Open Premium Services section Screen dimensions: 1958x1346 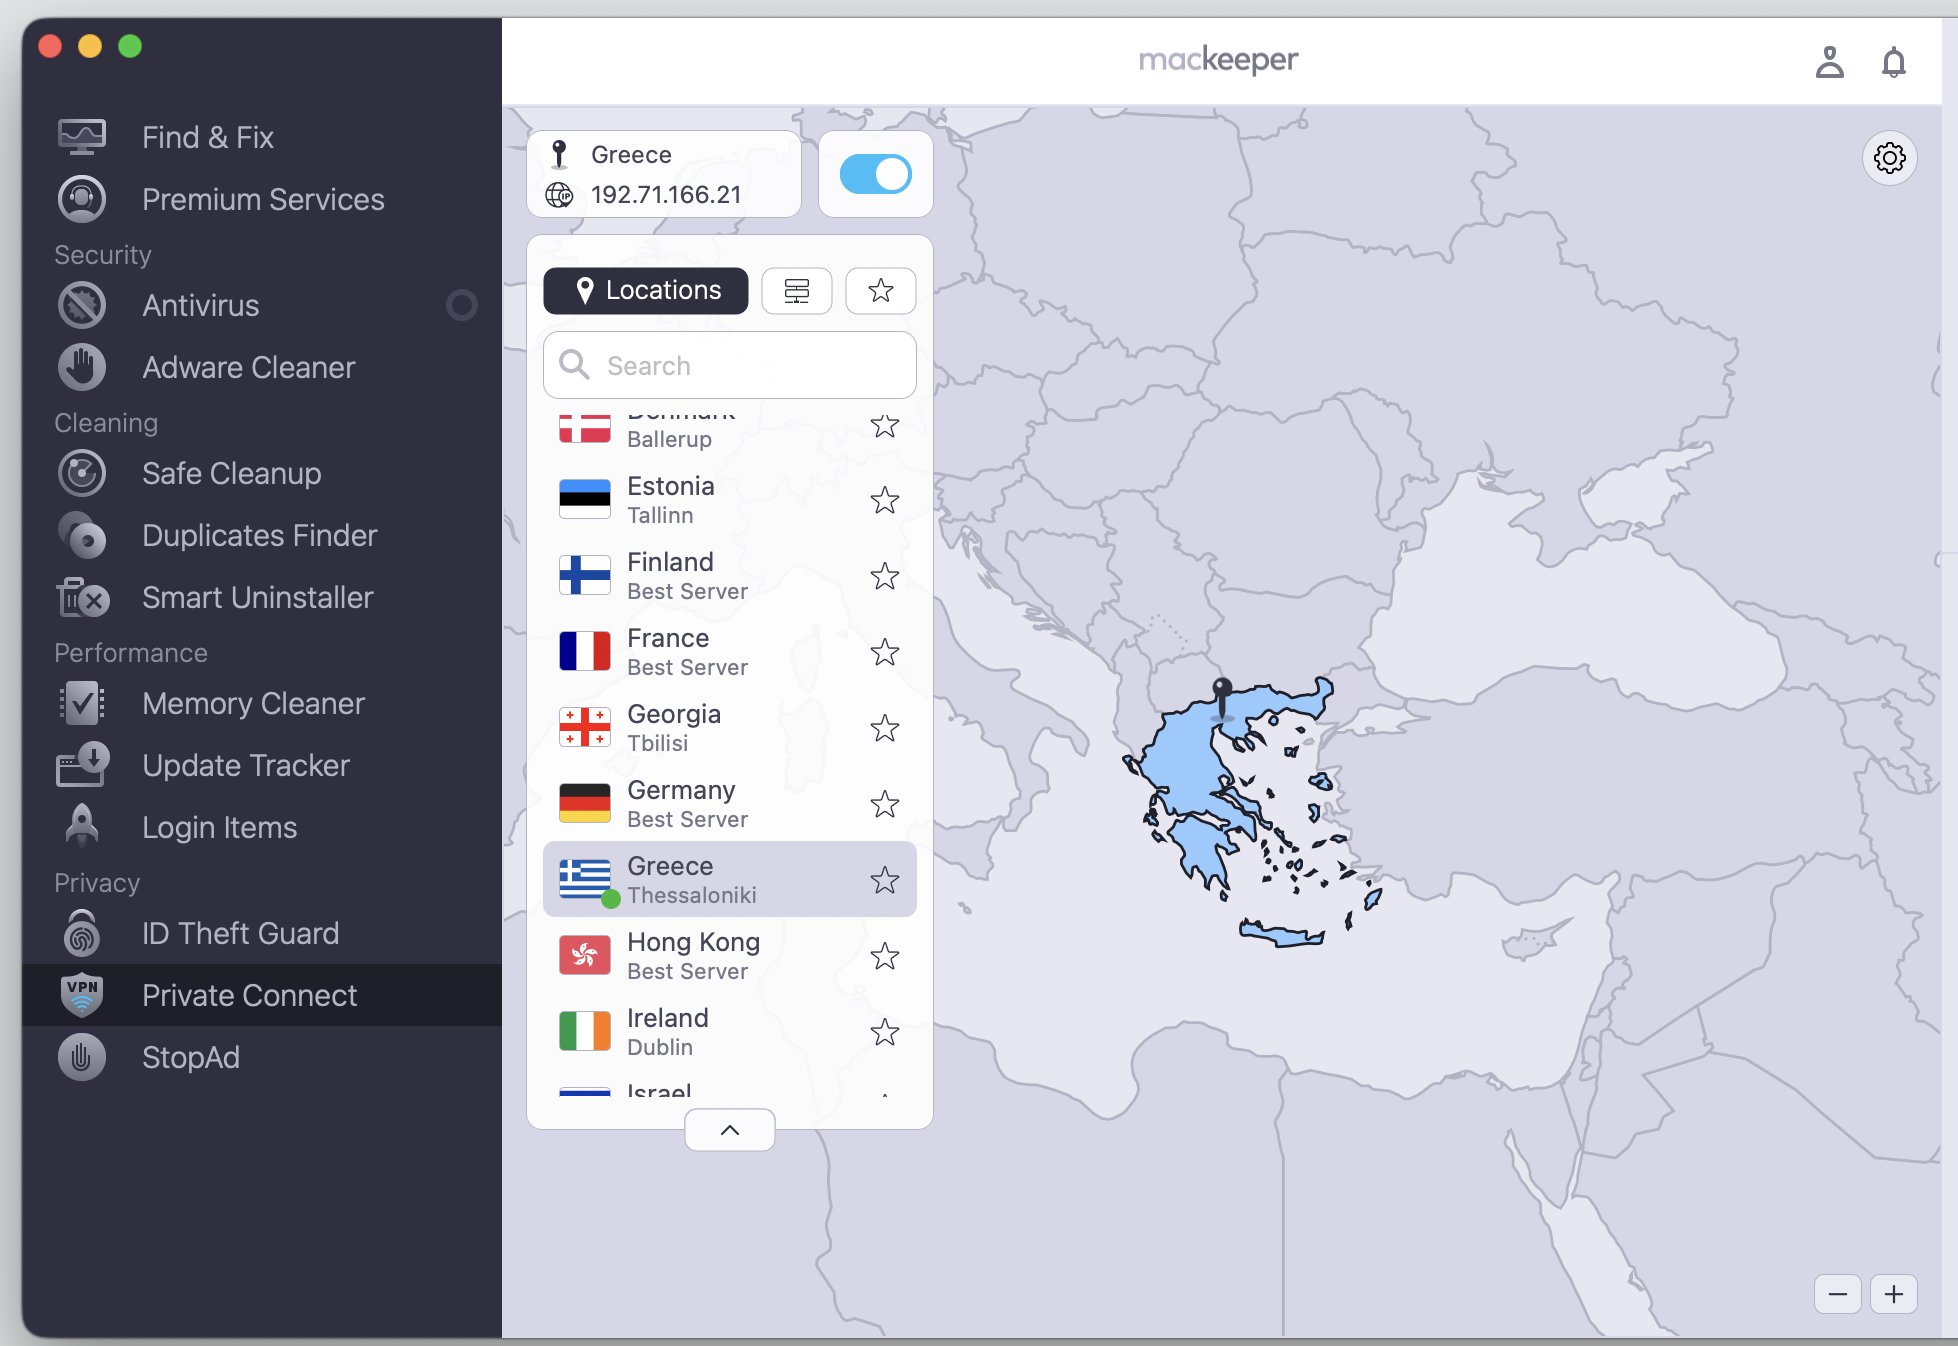coord(262,199)
